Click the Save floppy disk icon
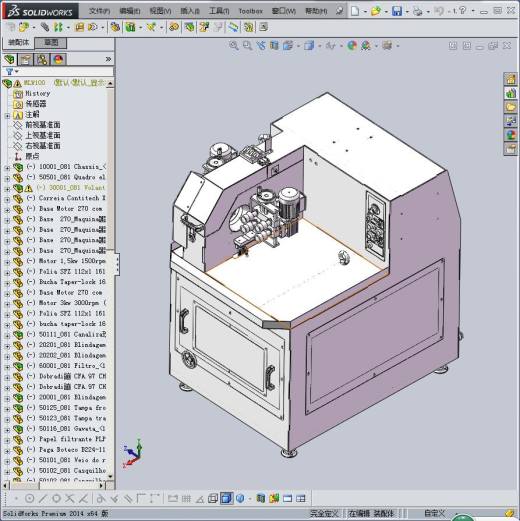Image resolution: width=520 pixels, height=521 pixels. (x=397, y=11)
